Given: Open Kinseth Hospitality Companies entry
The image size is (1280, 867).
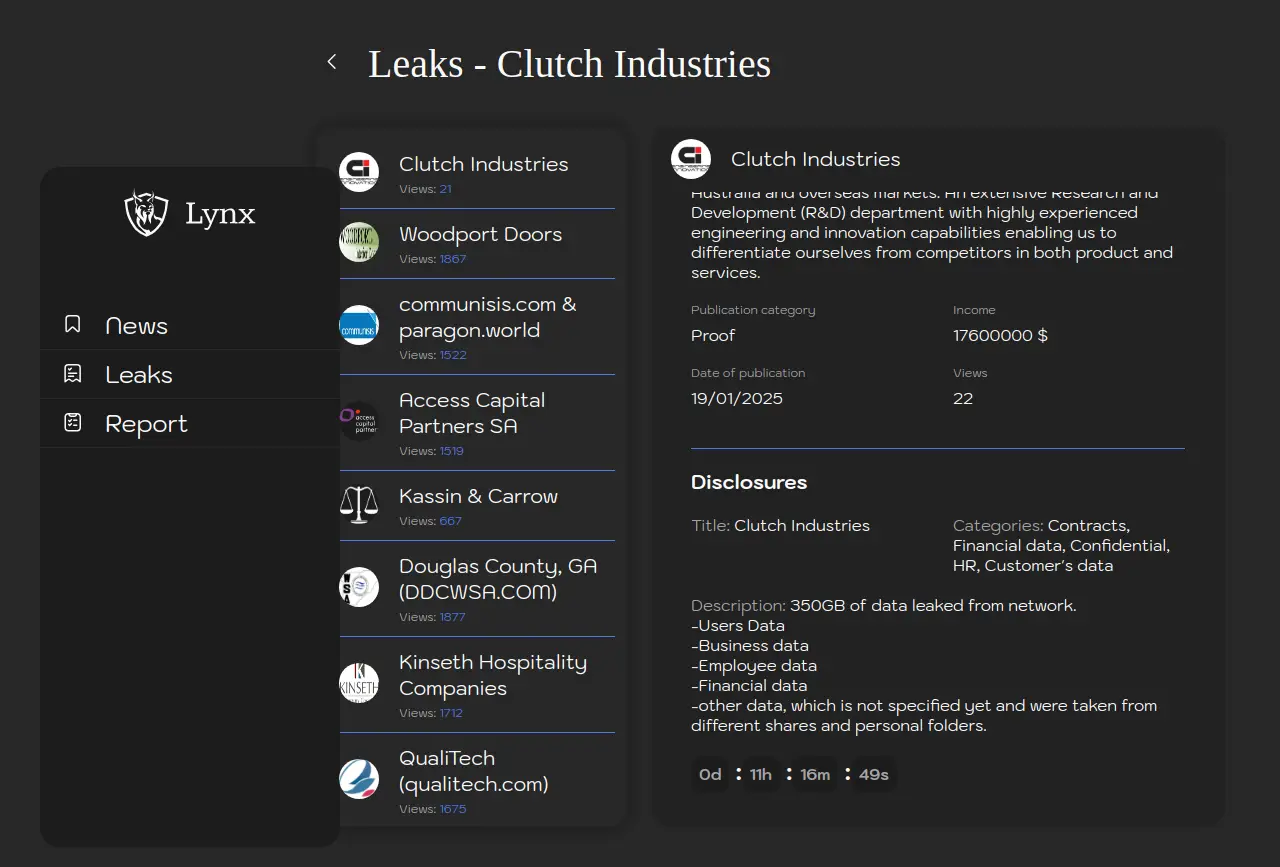Looking at the screenshot, I should [x=492, y=675].
